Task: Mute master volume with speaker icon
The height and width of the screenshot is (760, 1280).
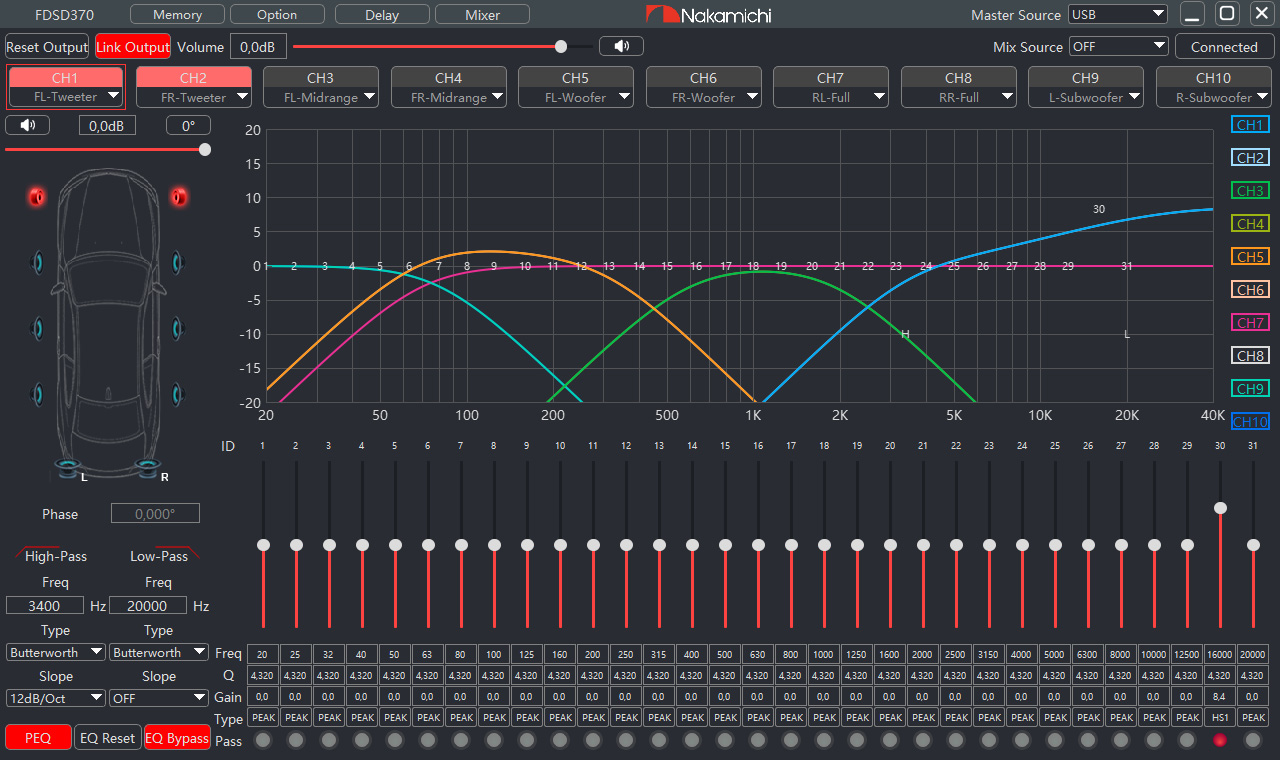Action: click(621, 46)
